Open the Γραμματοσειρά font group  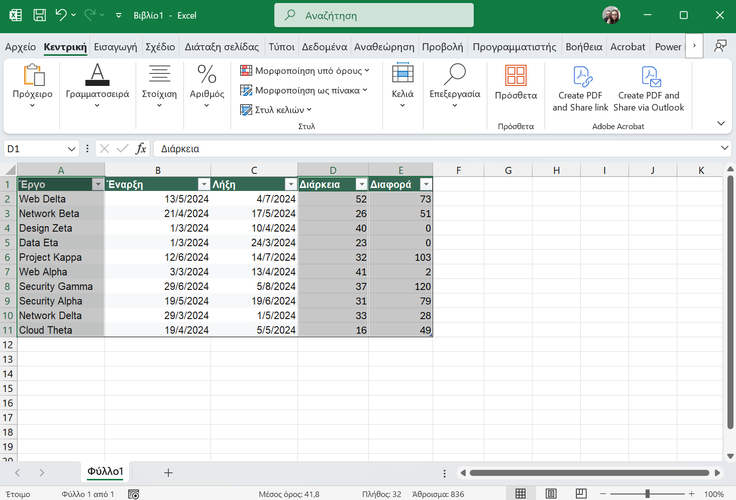click(x=97, y=75)
